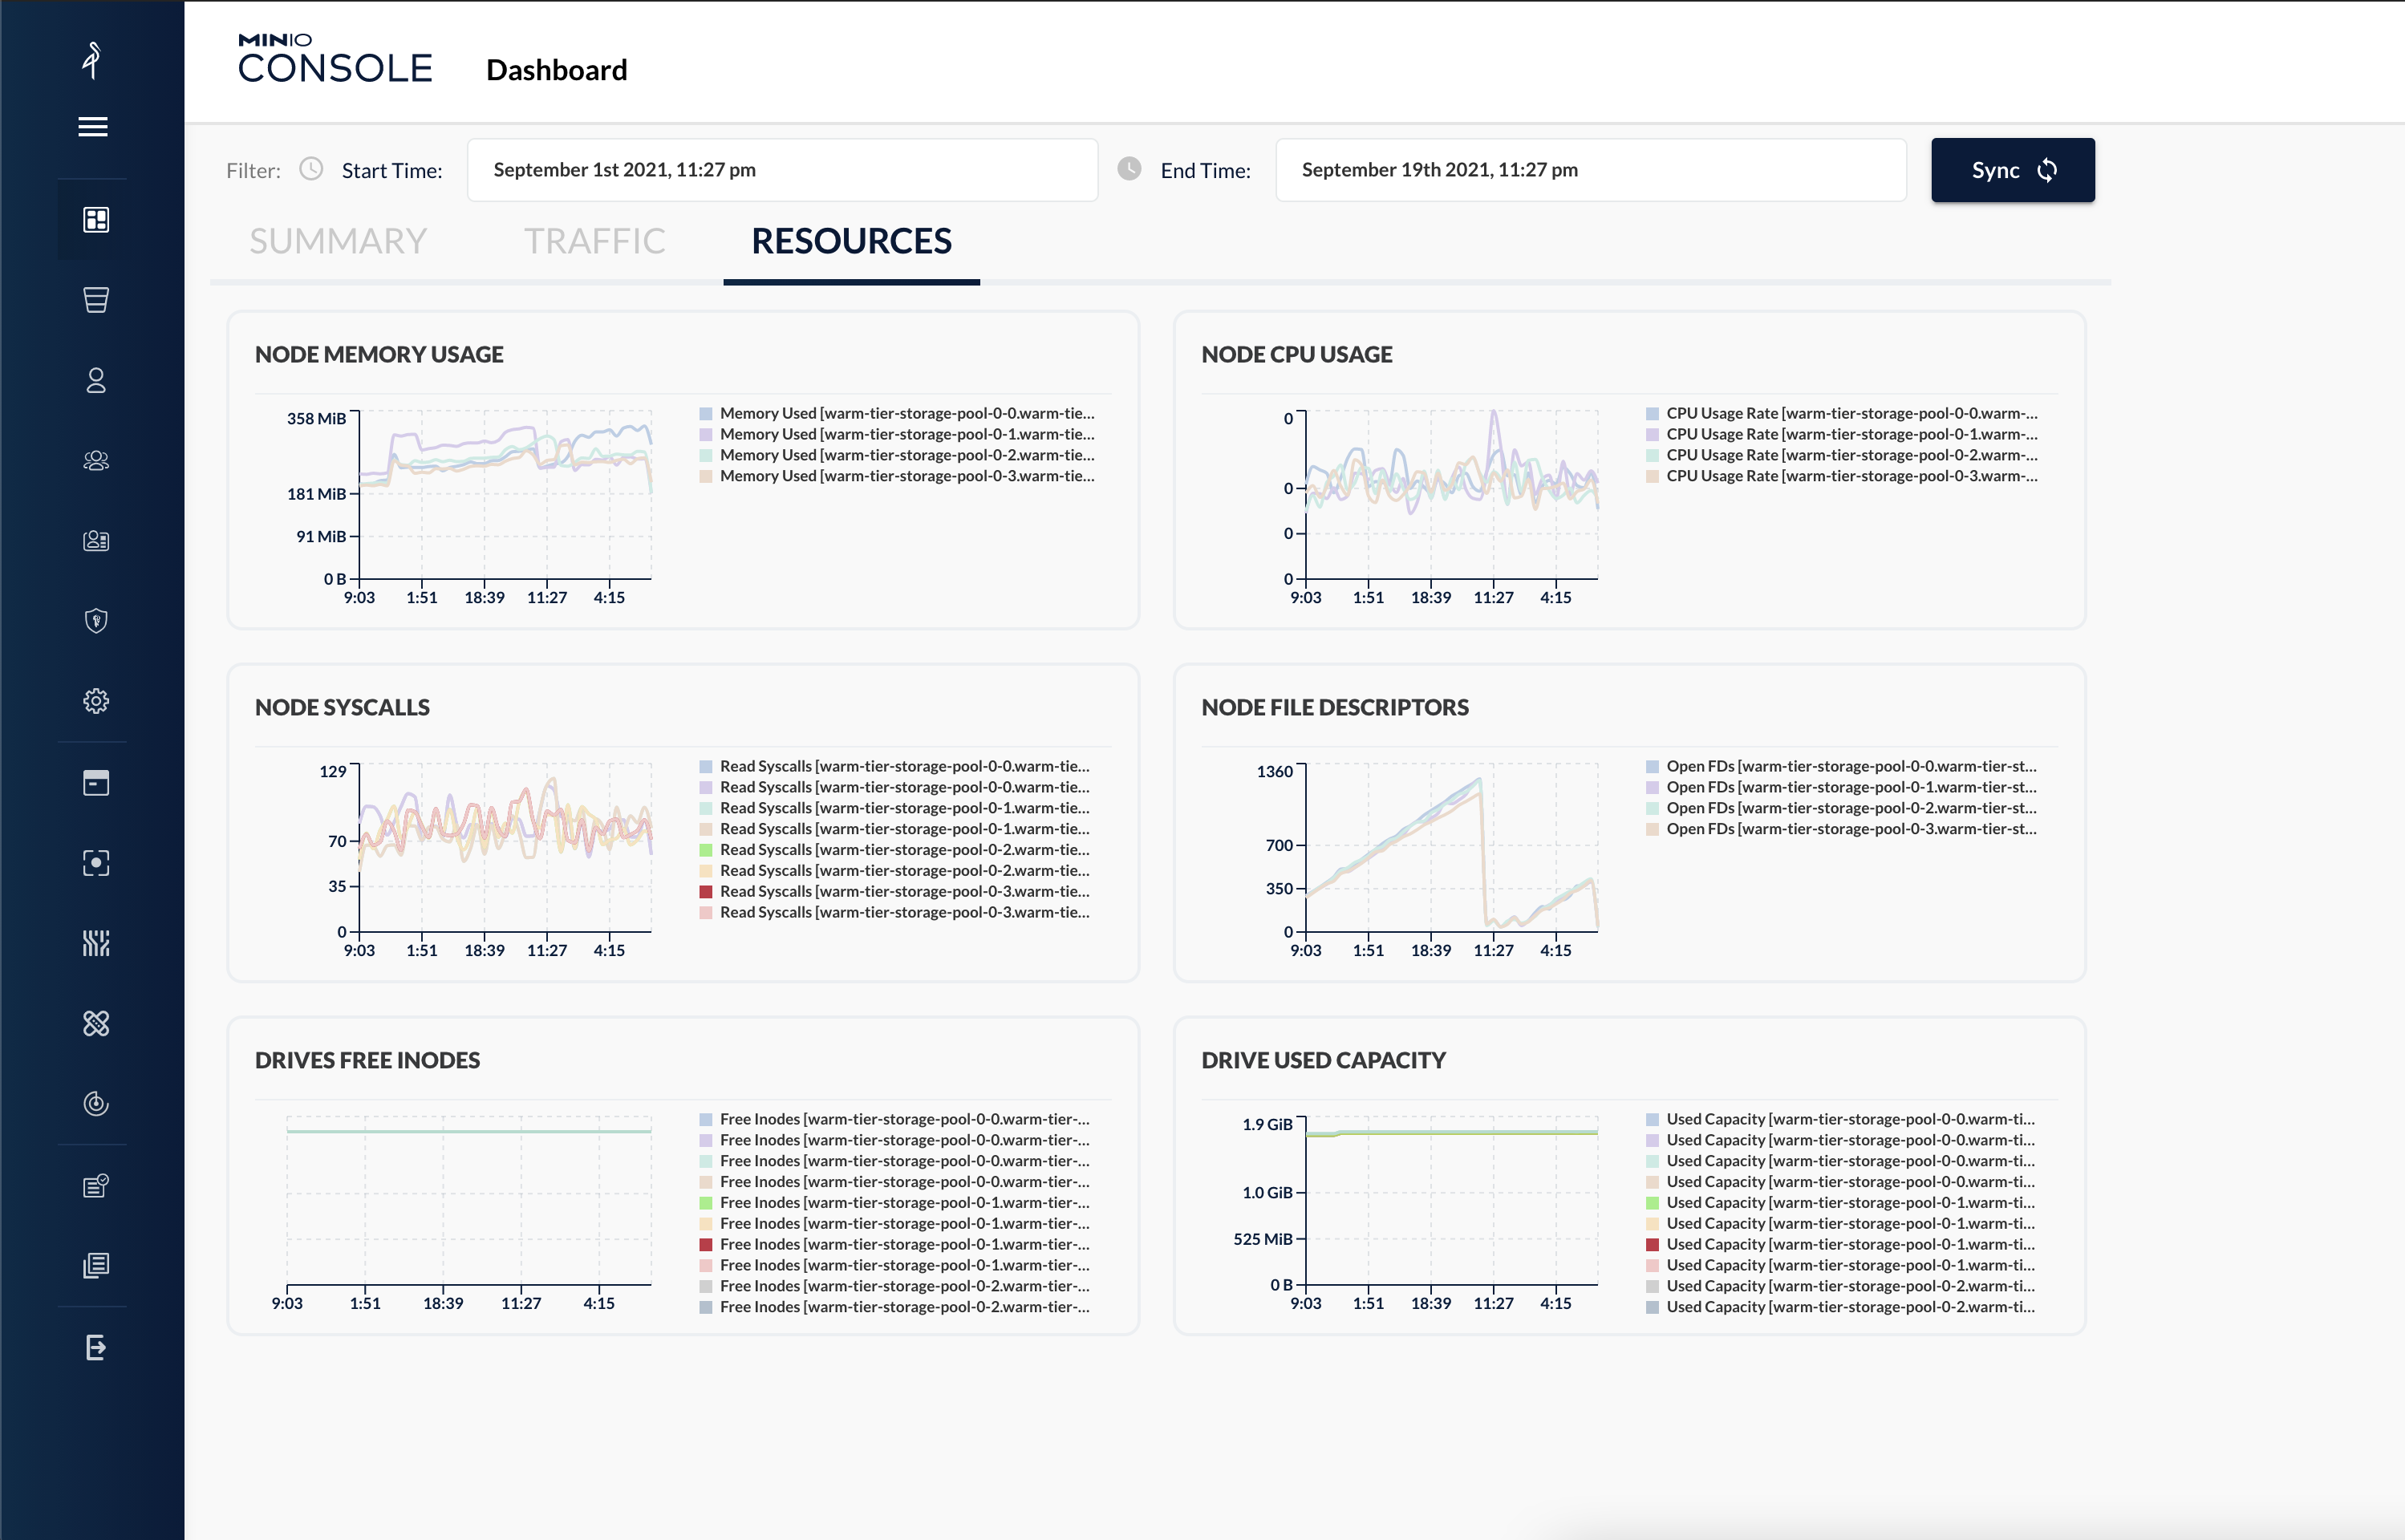Click the Dashboard grid icon in sidebar
The width and height of the screenshot is (2405, 1540).
coord(96,220)
